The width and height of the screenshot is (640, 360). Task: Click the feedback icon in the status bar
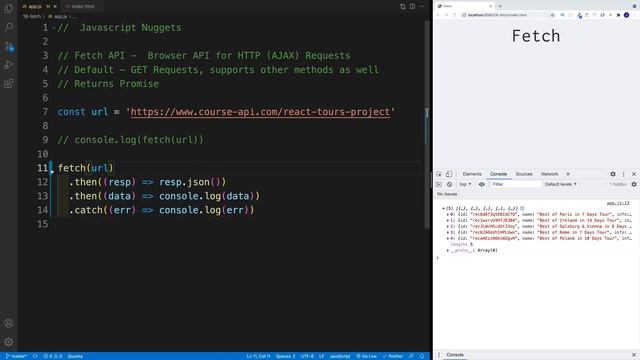coord(411,356)
